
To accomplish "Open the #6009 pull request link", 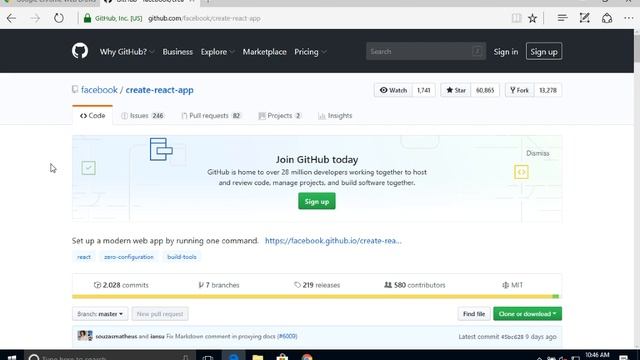I will (x=287, y=336).
